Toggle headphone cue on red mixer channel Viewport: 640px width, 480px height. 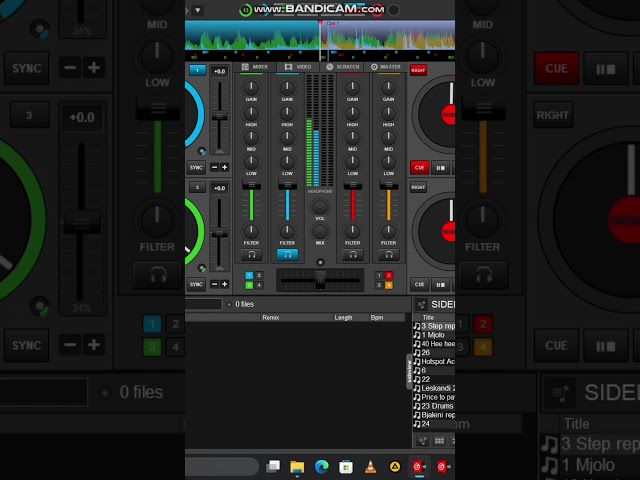[x=353, y=255]
